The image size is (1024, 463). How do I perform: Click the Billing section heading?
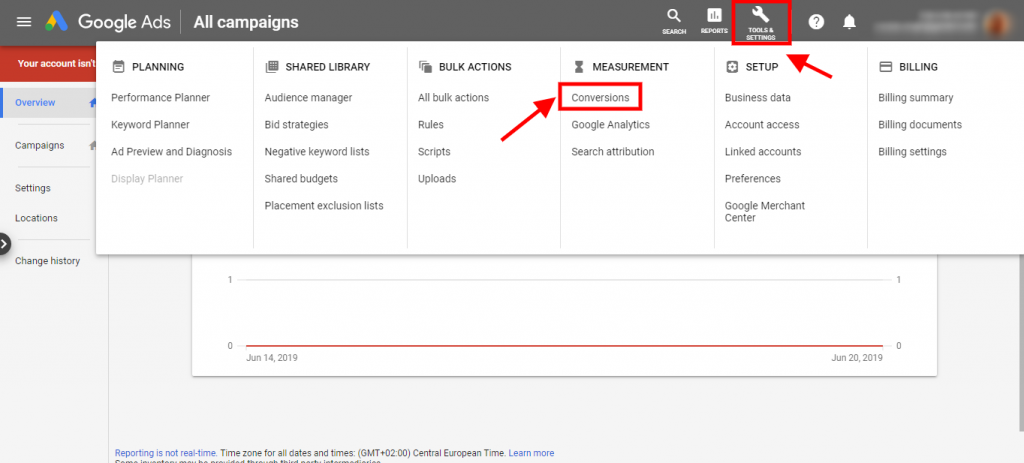click(908, 67)
